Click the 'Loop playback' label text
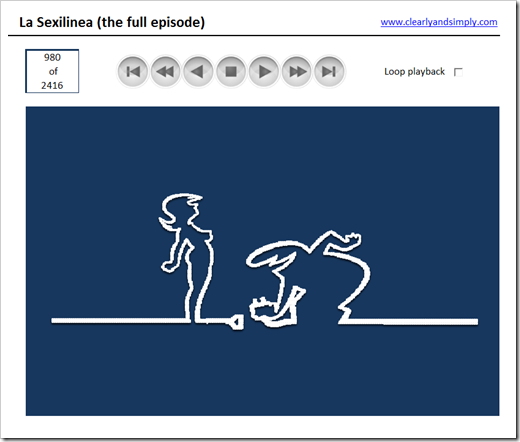The image size is (520, 442). [414, 72]
